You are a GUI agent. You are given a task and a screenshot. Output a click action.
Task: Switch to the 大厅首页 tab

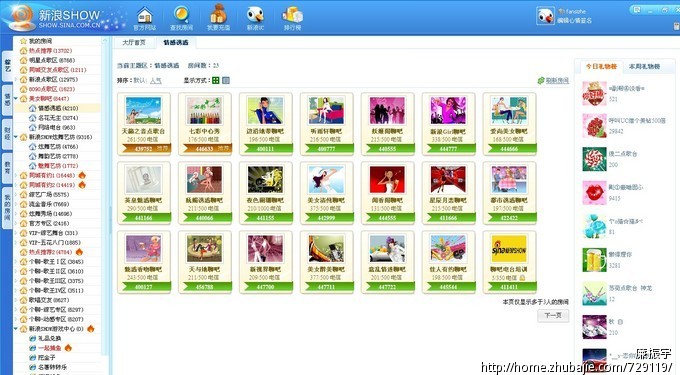click(x=134, y=42)
